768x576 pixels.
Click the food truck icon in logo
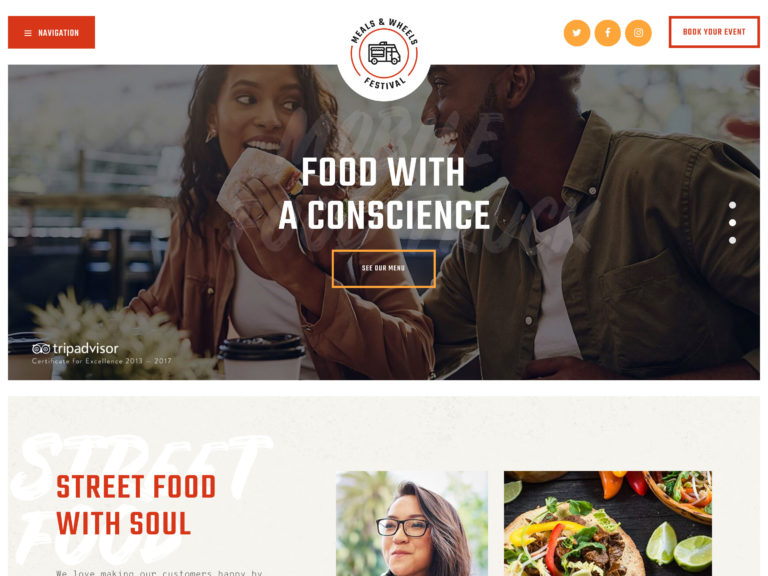[384, 53]
